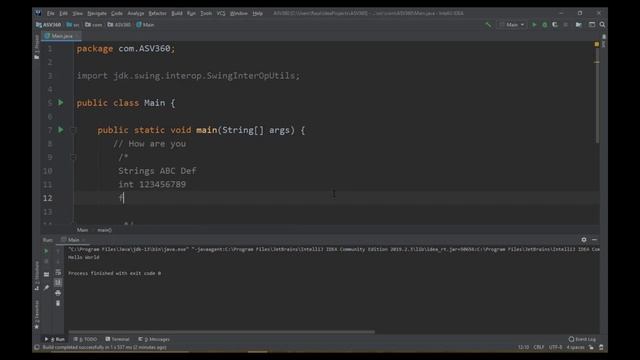Click the Run console horizontal scrollbar

point(221,332)
